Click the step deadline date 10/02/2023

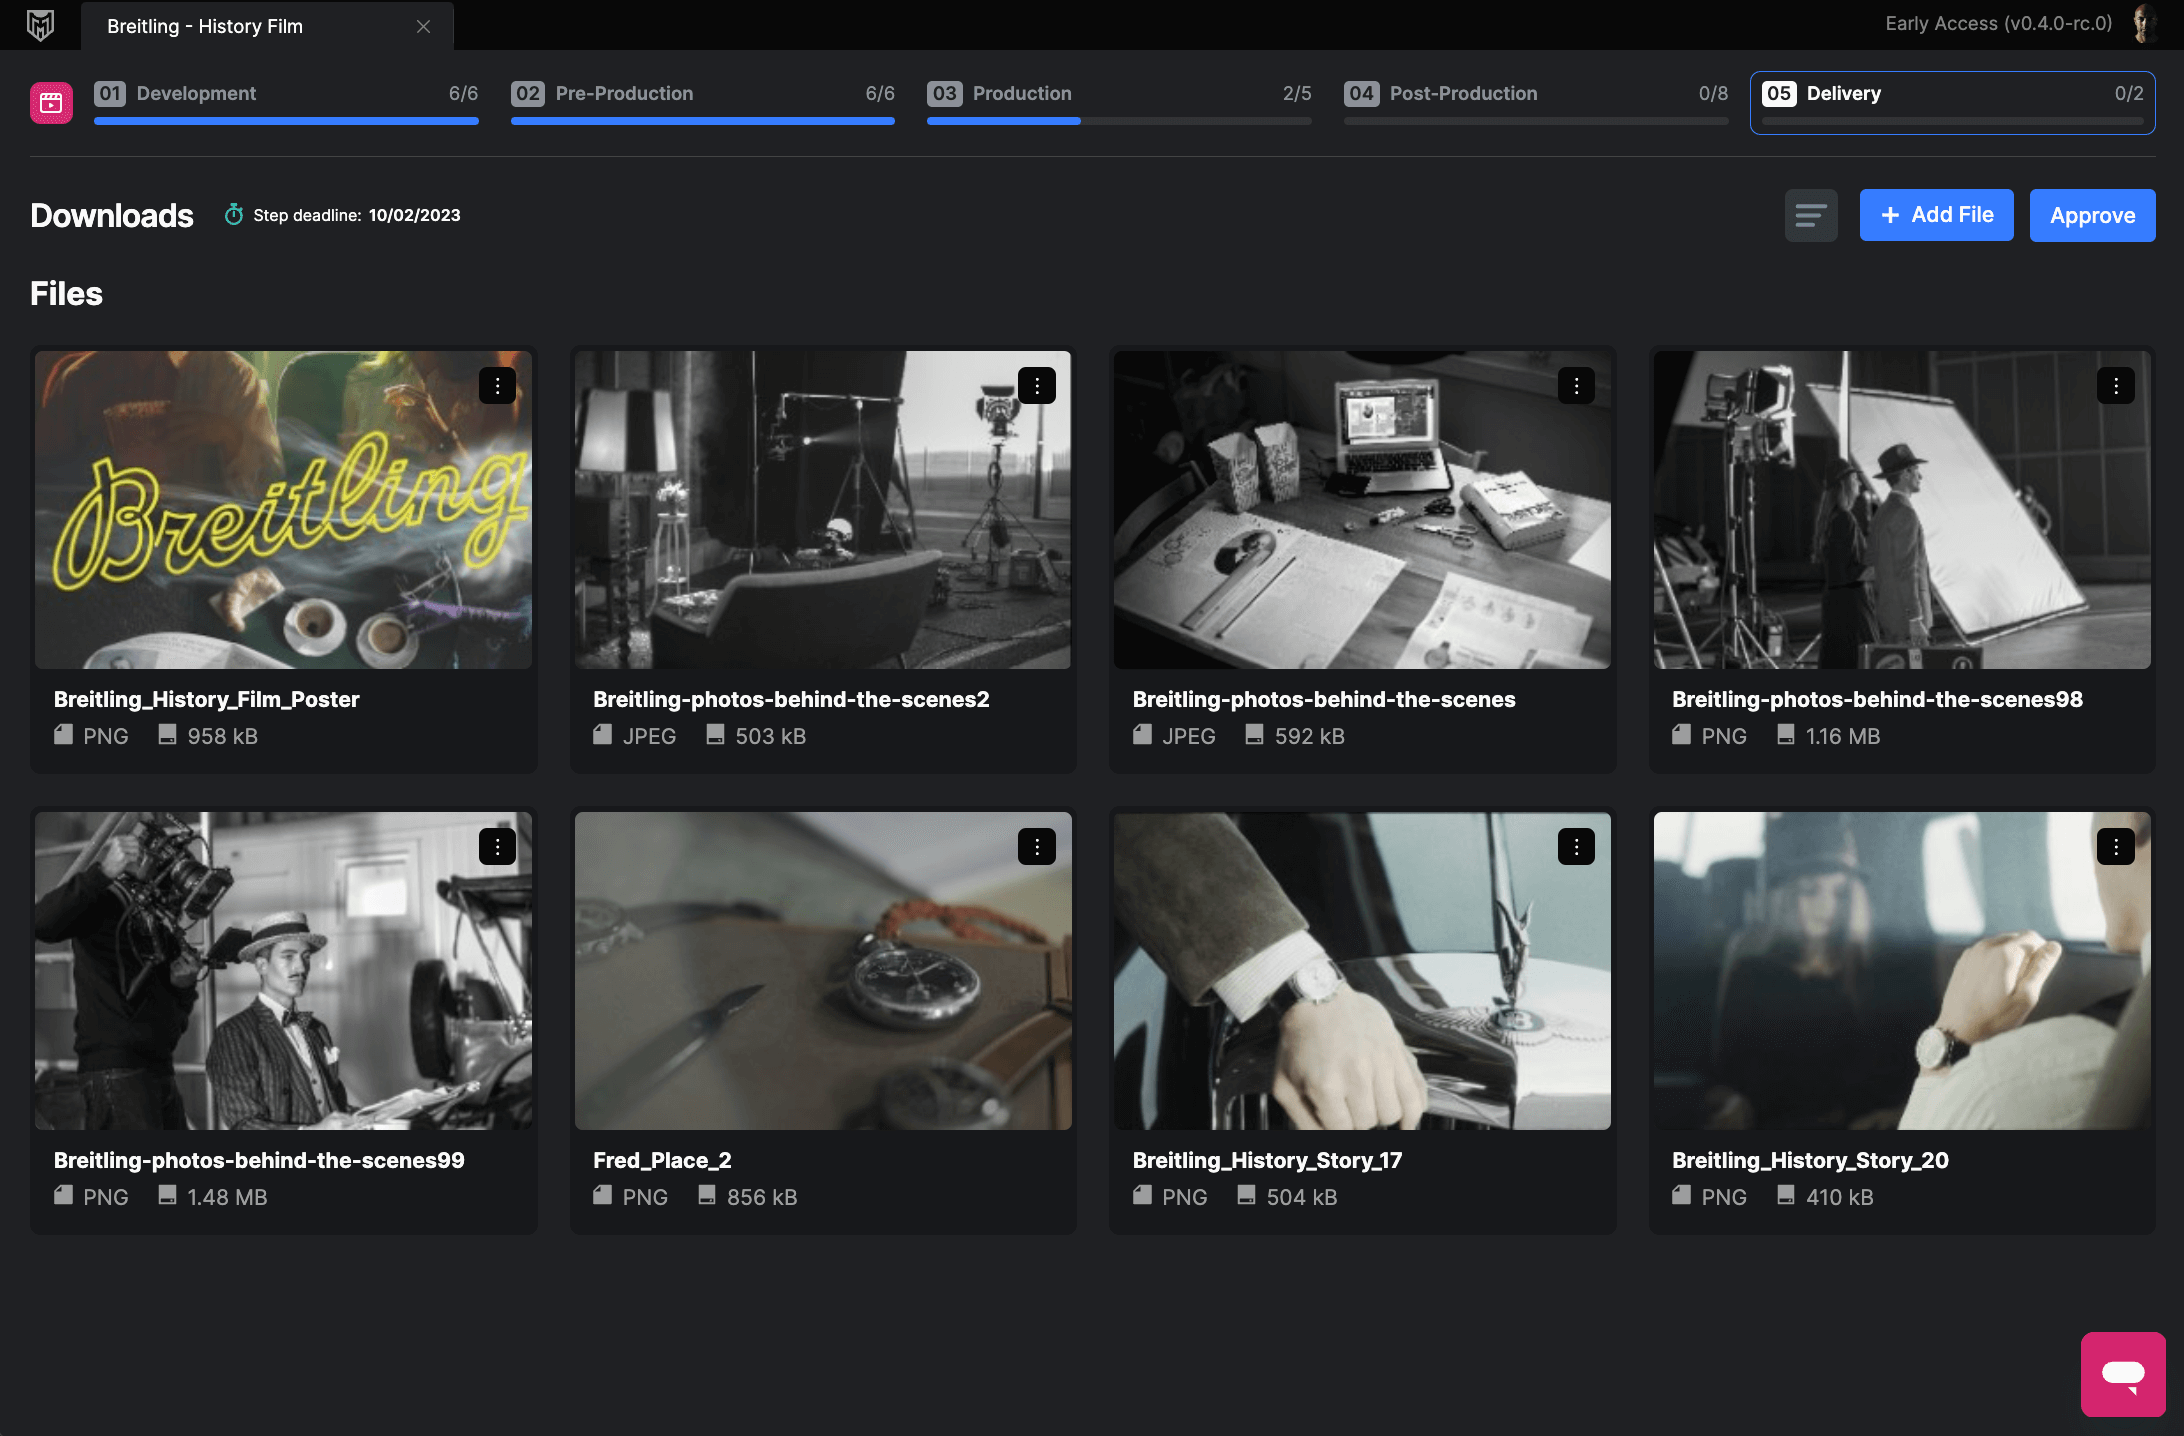414,215
